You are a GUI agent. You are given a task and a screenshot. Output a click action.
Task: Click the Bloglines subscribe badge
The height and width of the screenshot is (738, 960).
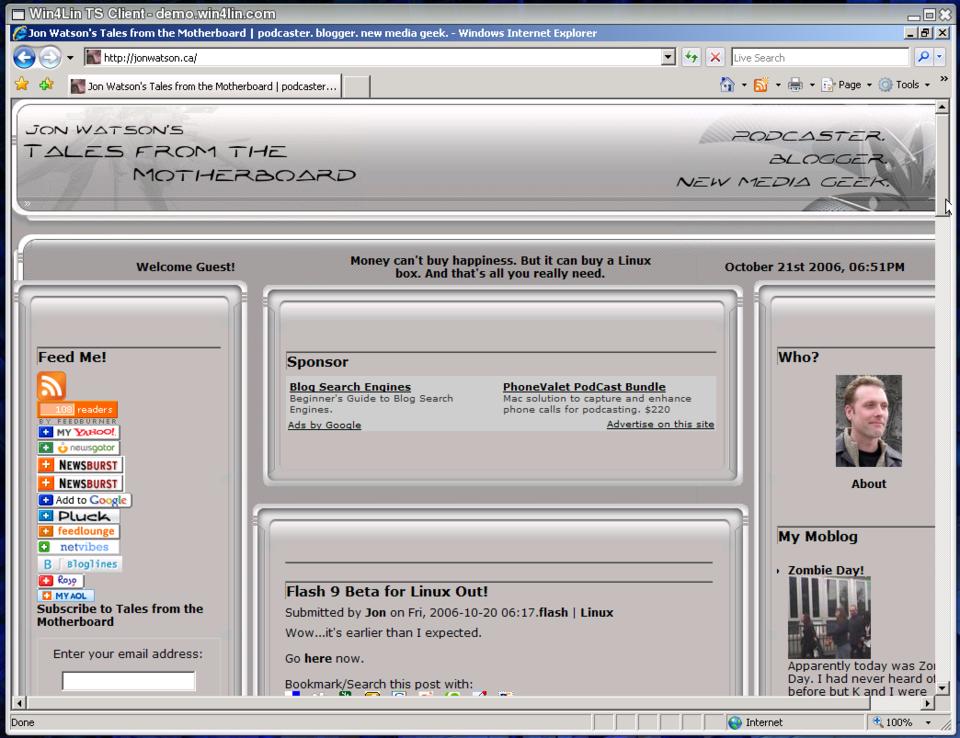tap(79, 564)
